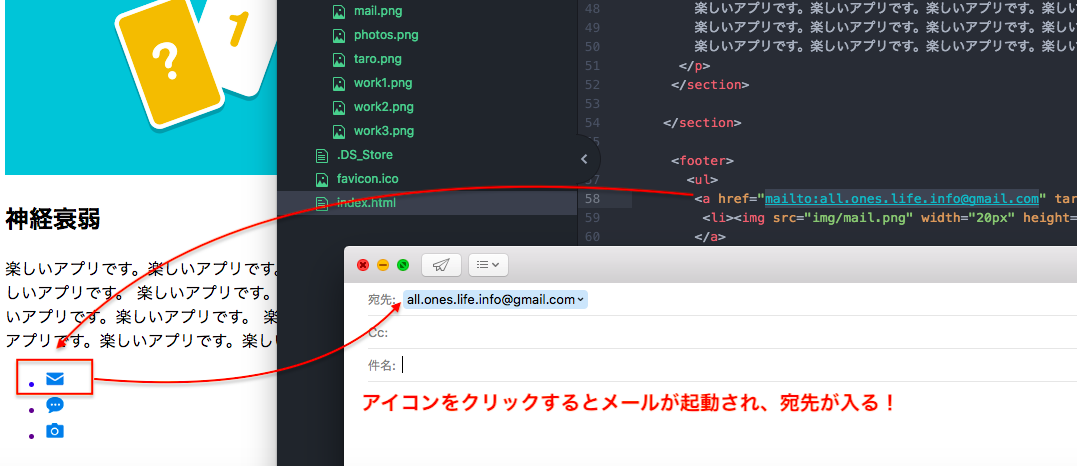Click the blue mail icon on webpage
The image size is (1077, 466).
click(x=55, y=379)
